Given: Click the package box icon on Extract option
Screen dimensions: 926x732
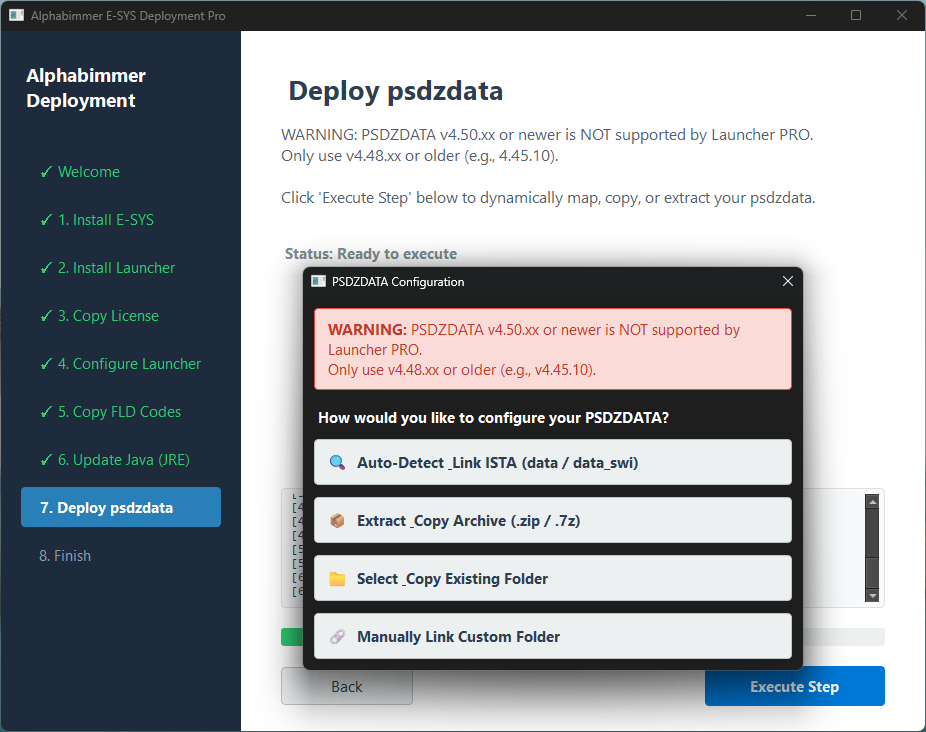Looking at the screenshot, I should [337, 520].
